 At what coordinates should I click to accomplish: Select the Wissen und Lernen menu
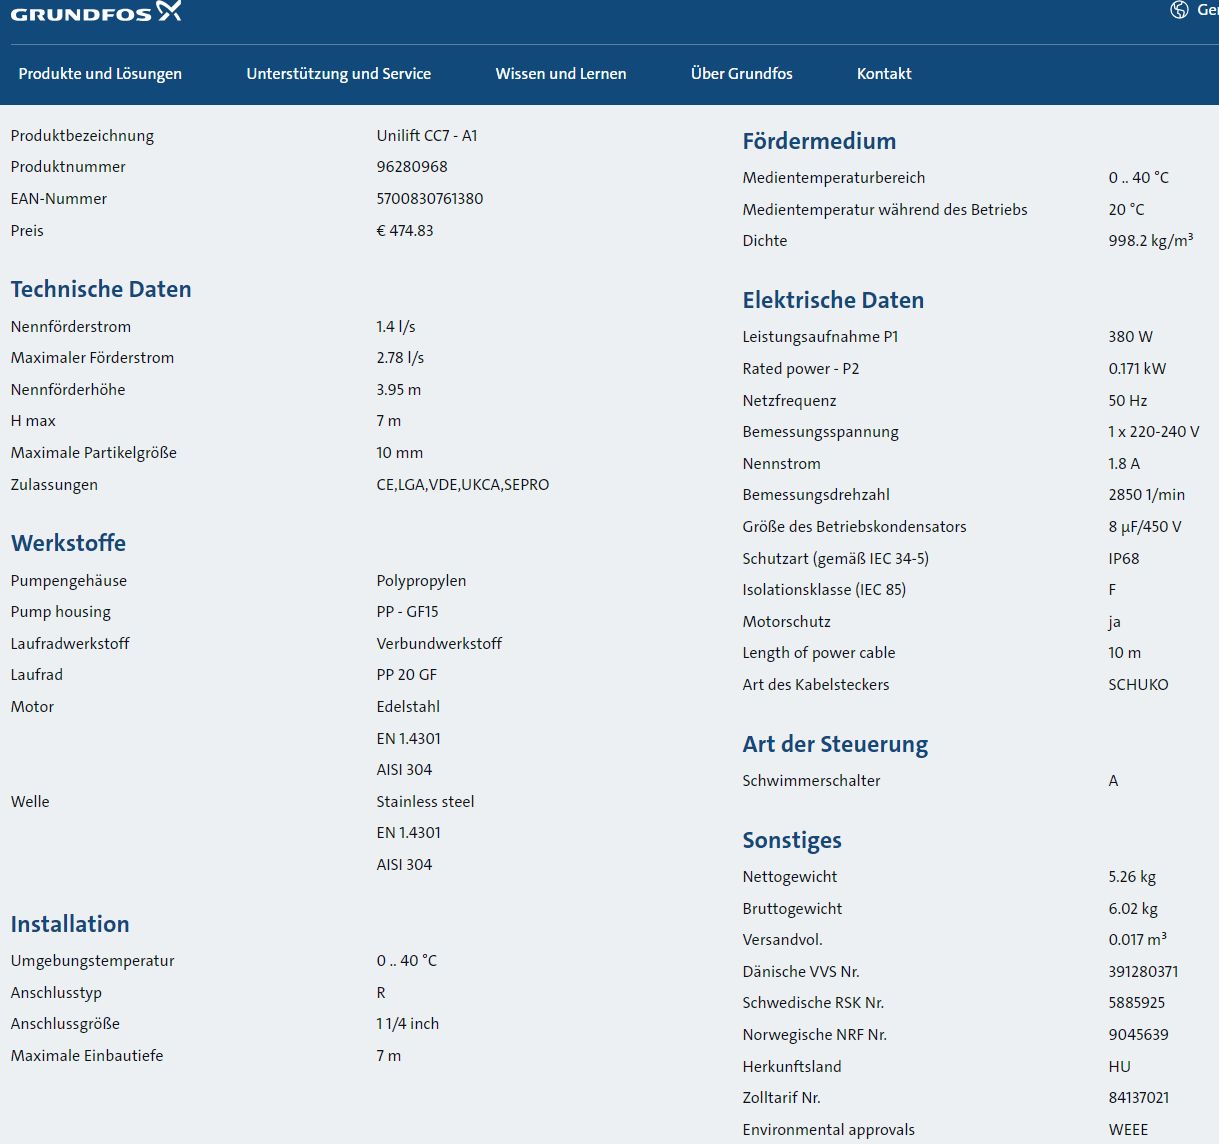[x=561, y=74]
